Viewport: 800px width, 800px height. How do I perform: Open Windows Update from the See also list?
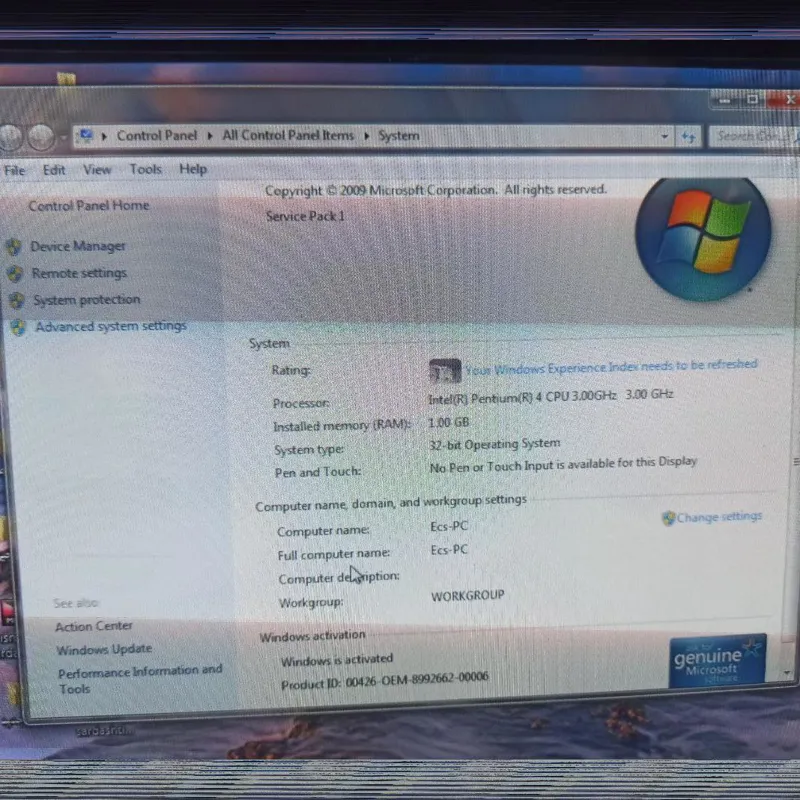(x=104, y=650)
